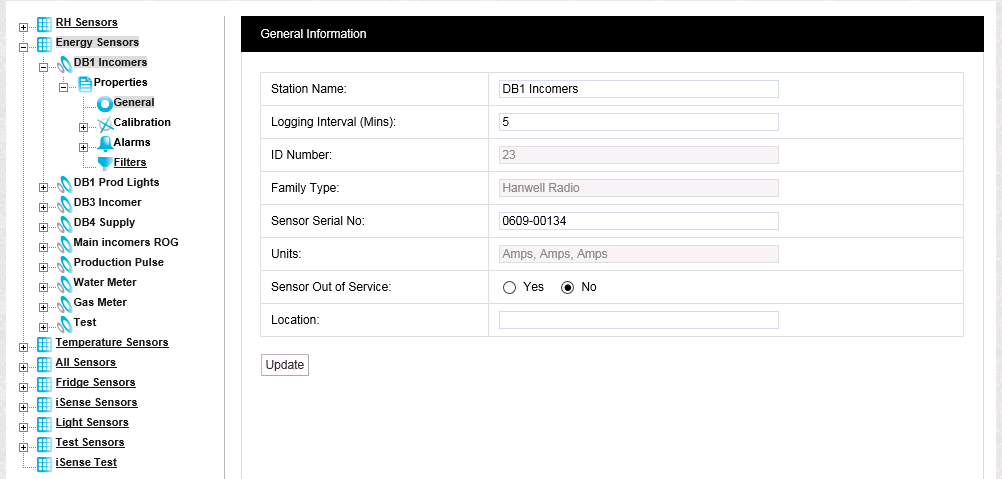Click the Temperature Sensors grid icon
This screenshot has width=1002, height=479.
pyautogui.click(x=44, y=343)
